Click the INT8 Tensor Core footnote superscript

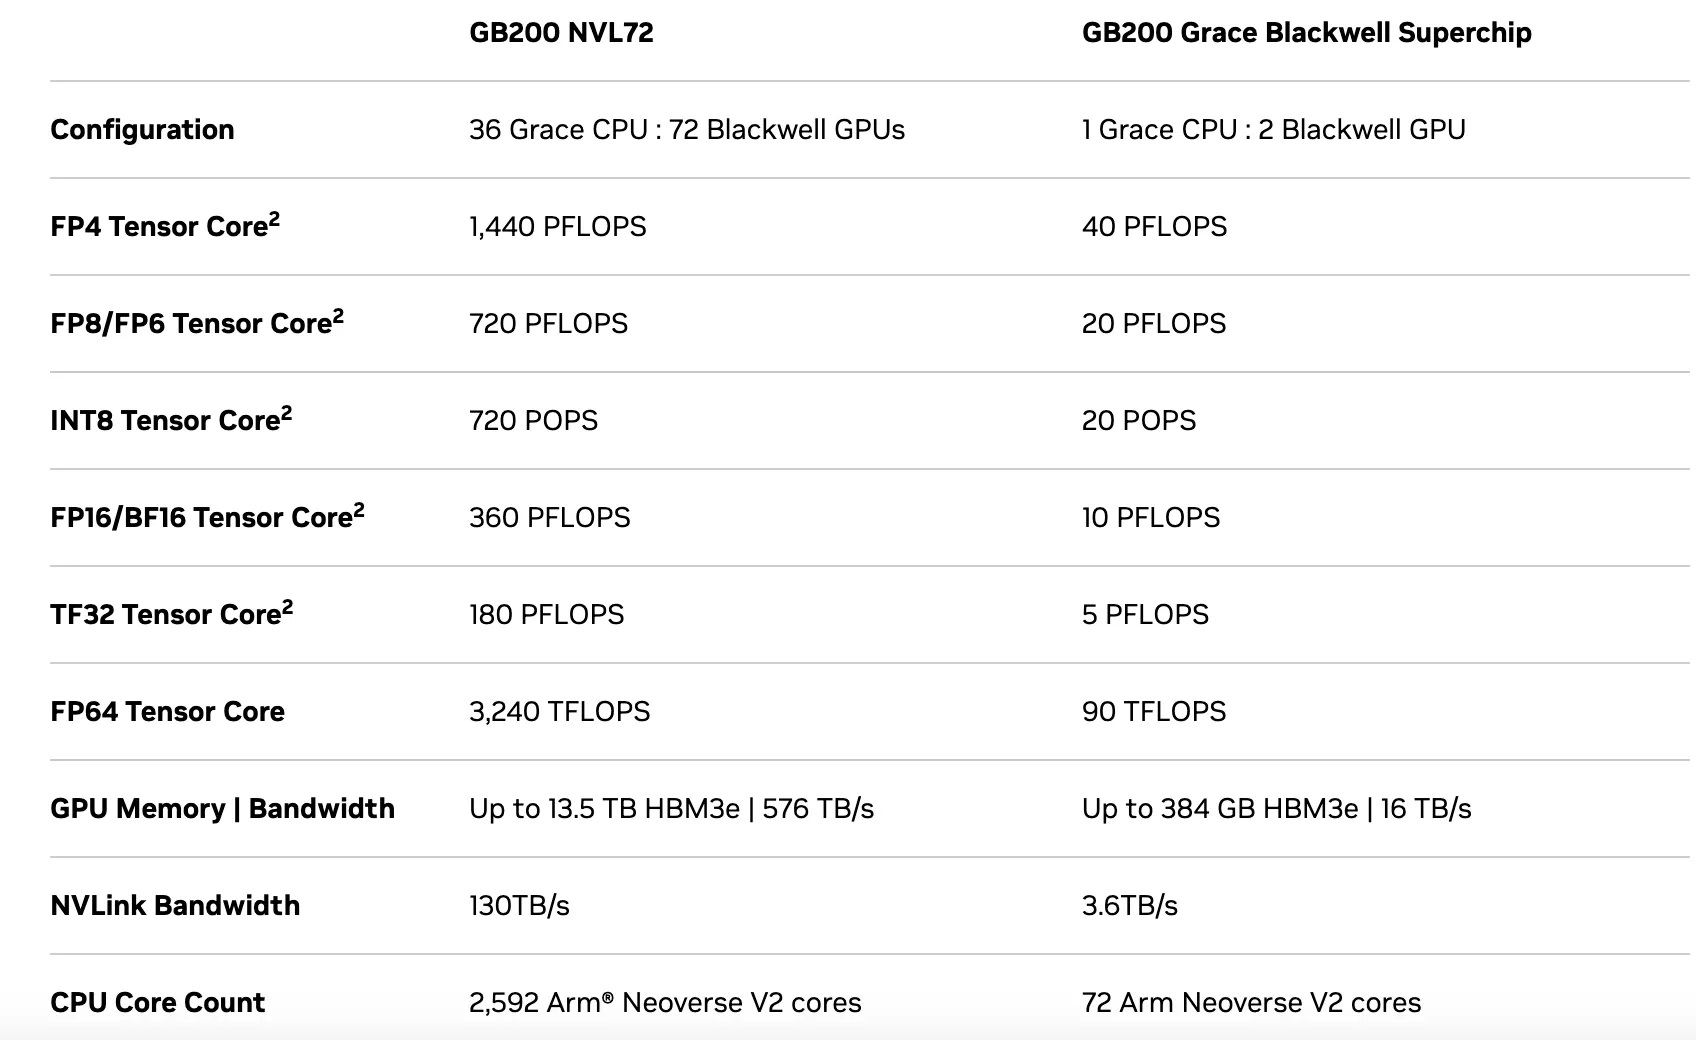(x=286, y=413)
